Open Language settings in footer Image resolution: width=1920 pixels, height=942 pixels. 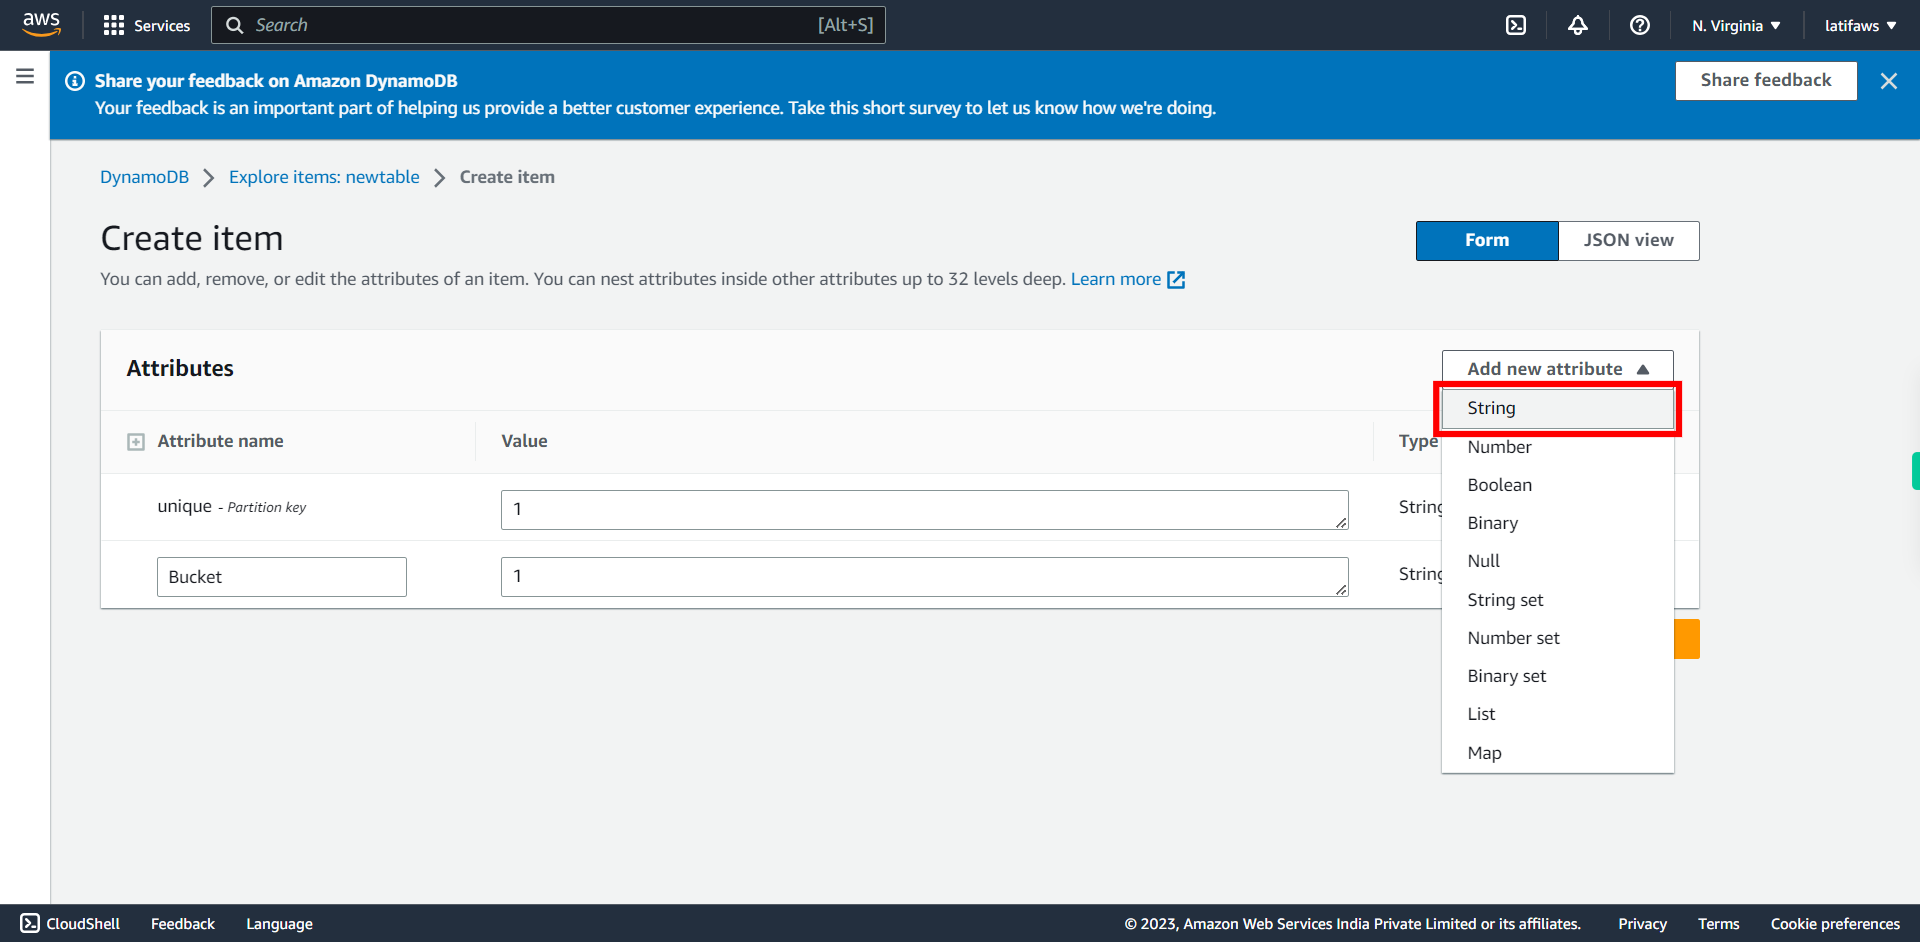click(x=280, y=924)
